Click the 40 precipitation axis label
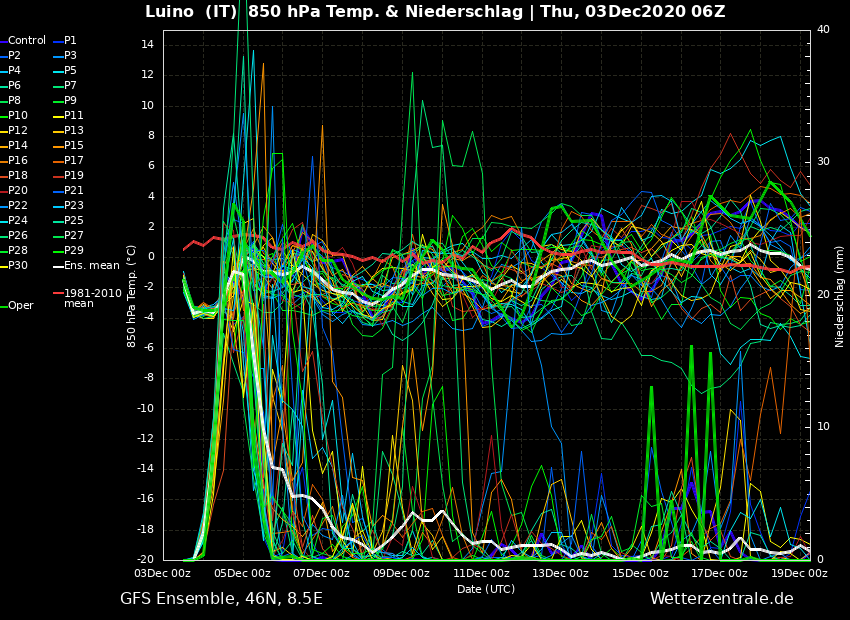The image size is (850, 620). [823, 29]
